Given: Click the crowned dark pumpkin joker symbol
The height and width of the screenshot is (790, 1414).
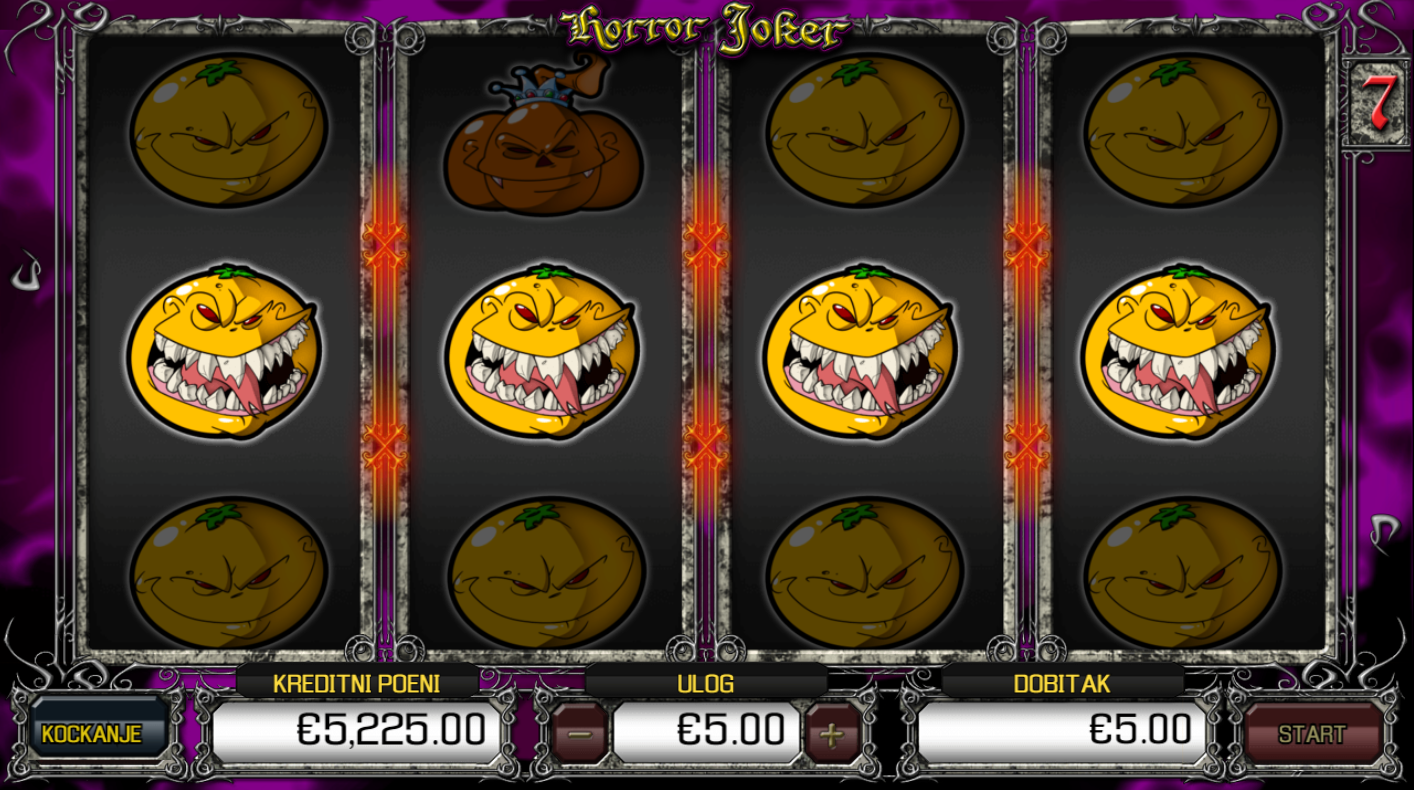Looking at the screenshot, I should pyautogui.click(x=544, y=135).
